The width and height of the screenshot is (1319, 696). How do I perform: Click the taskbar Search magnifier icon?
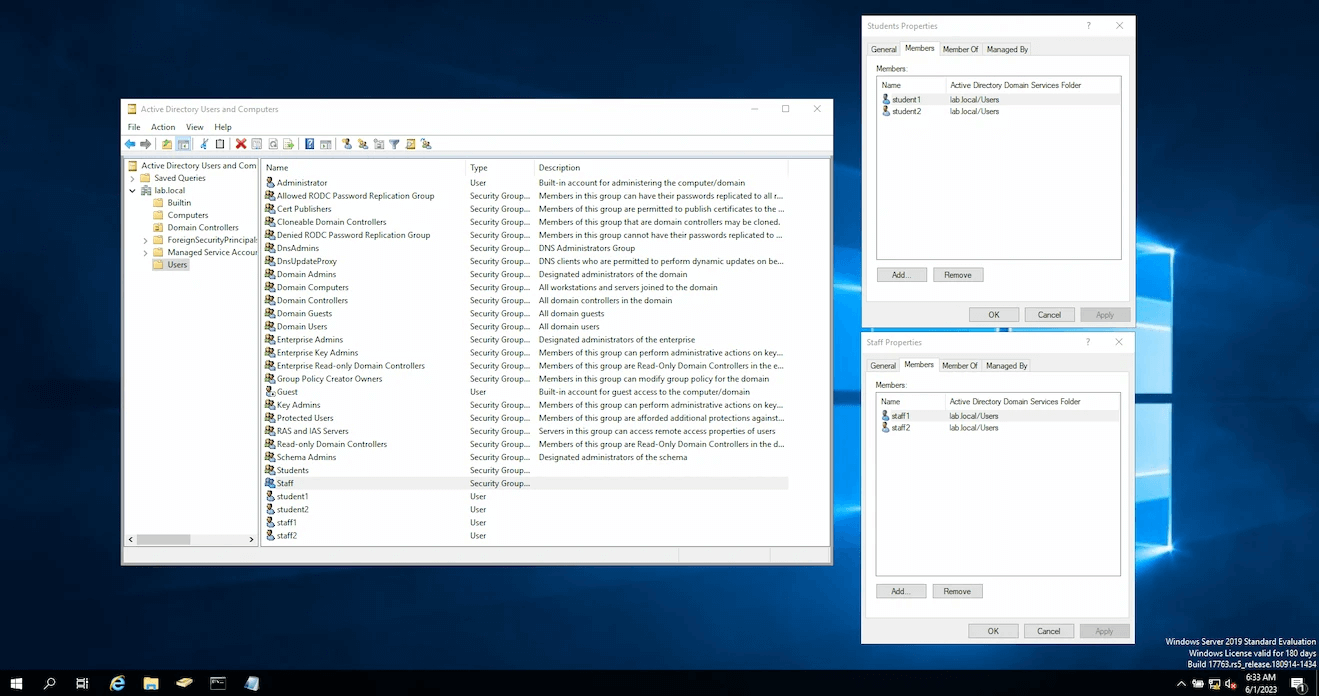[49, 683]
